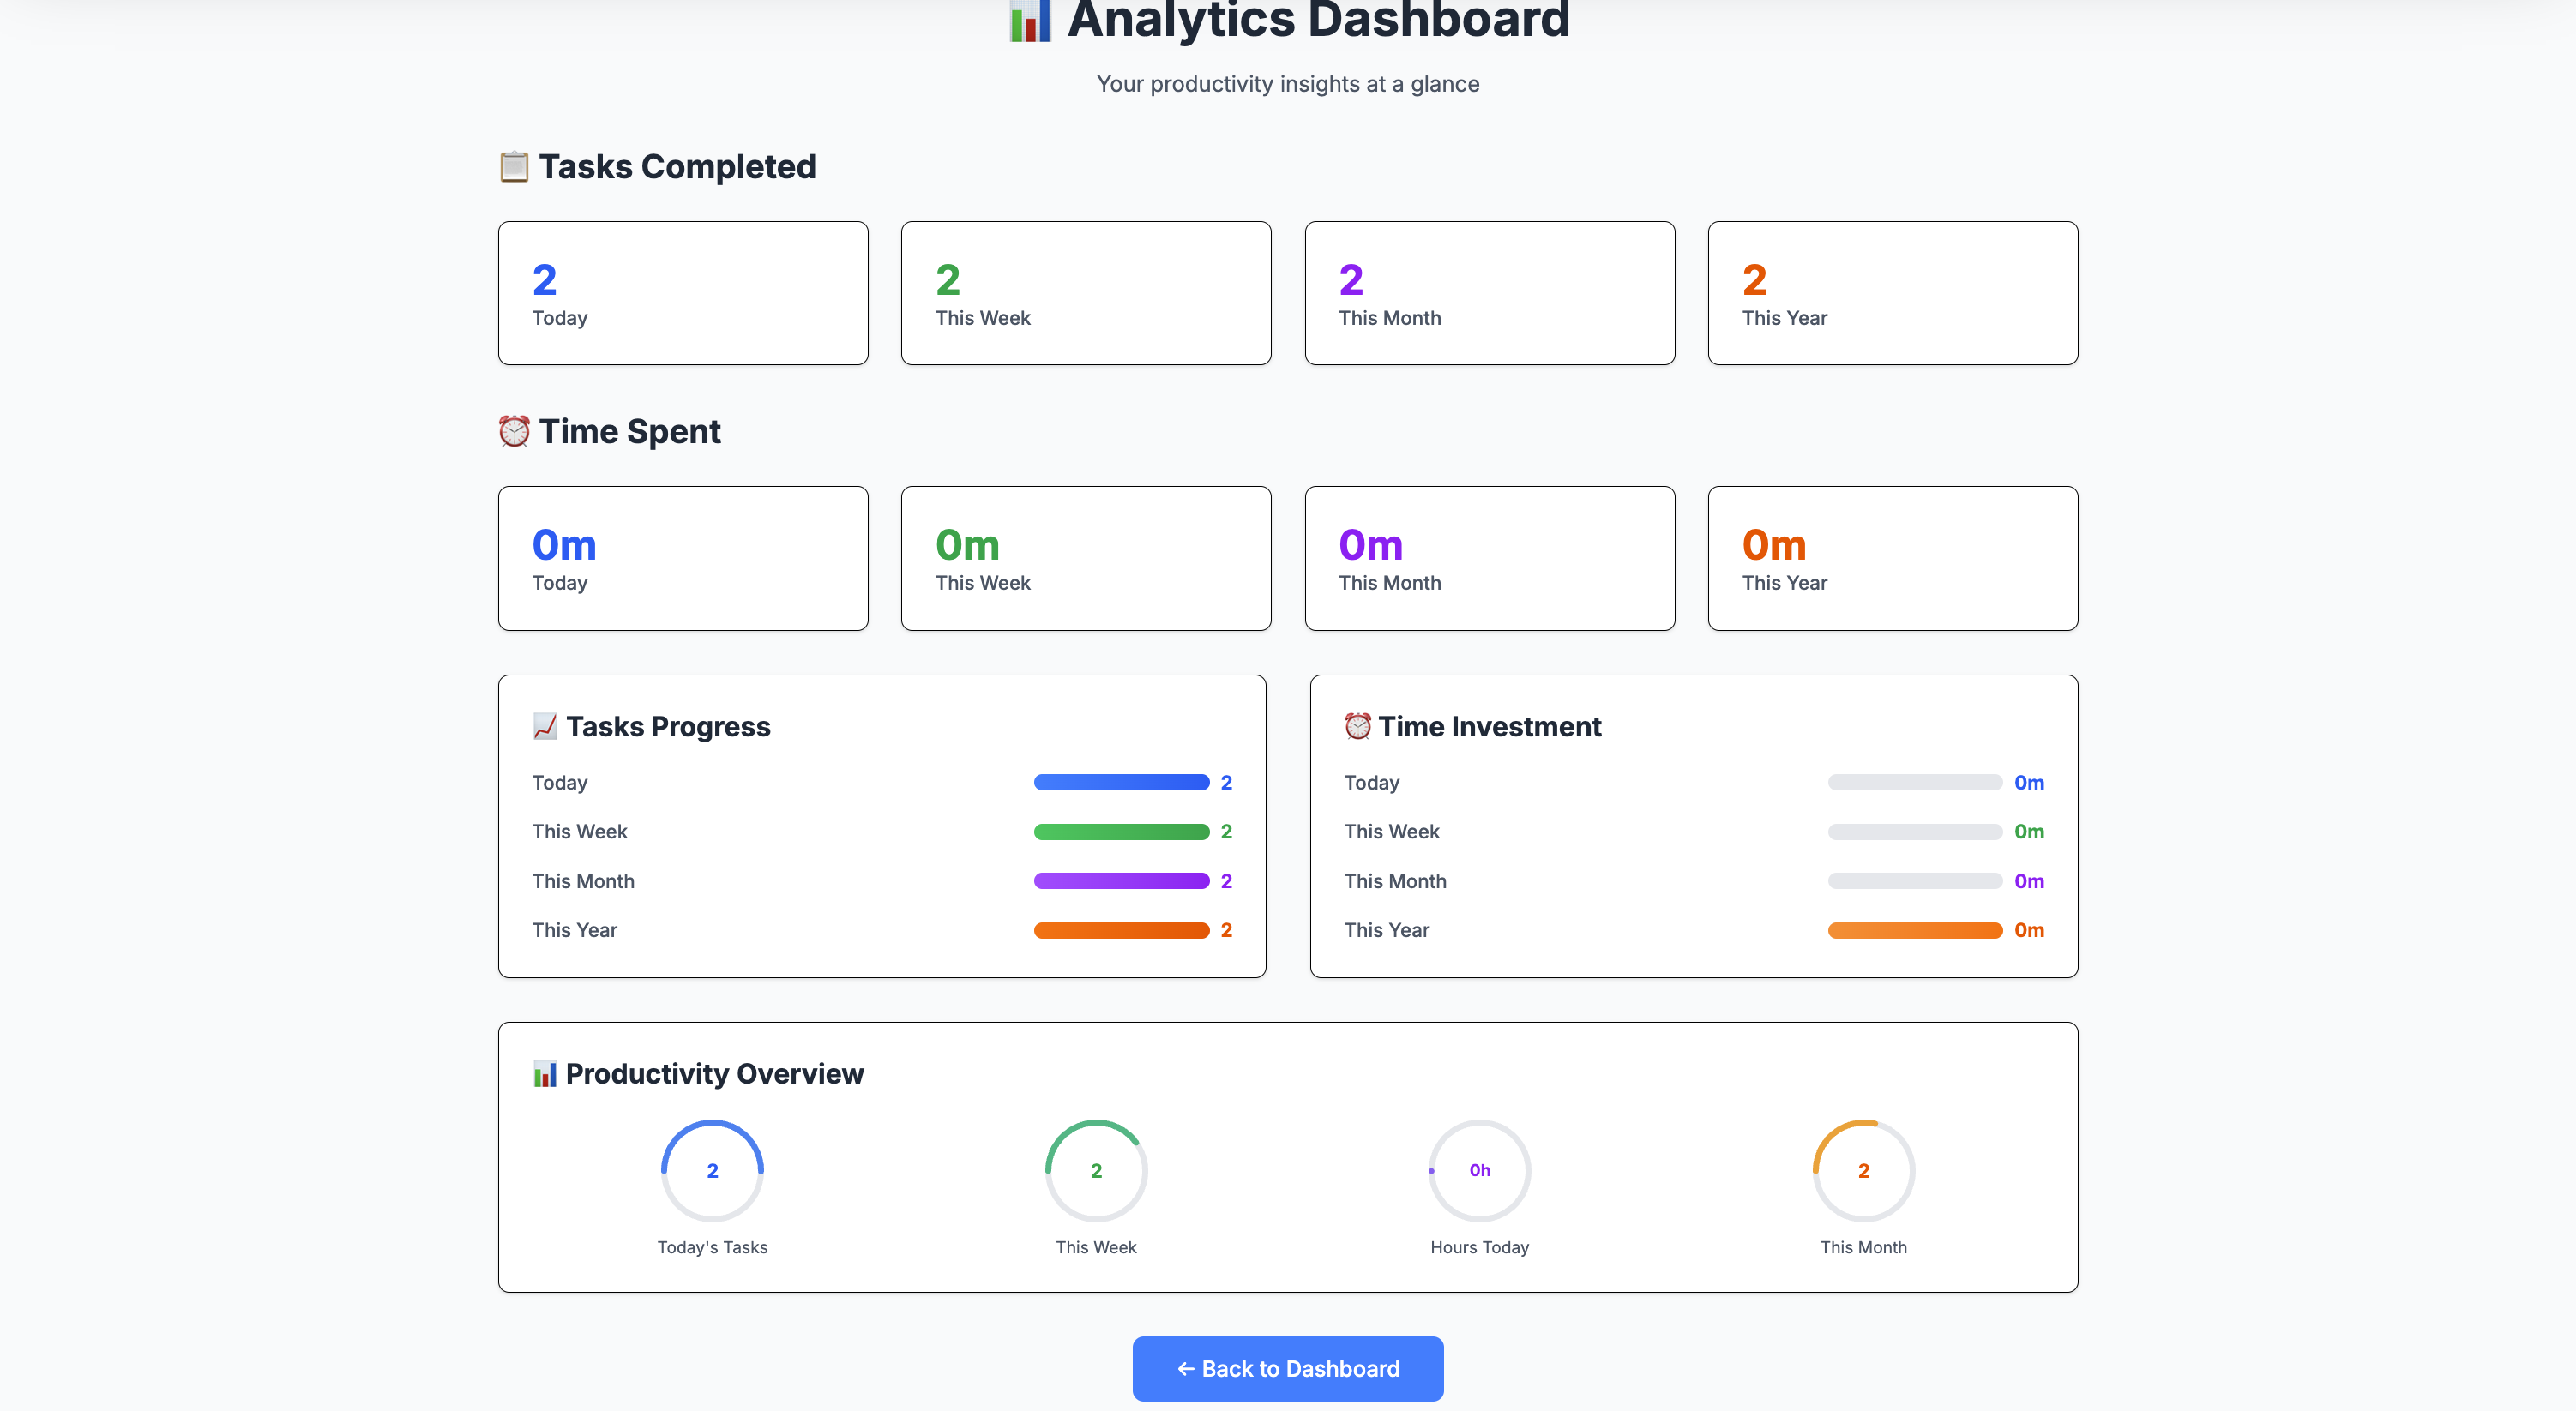Click the Hours Today circular gauge

[x=1479, y=1170]
